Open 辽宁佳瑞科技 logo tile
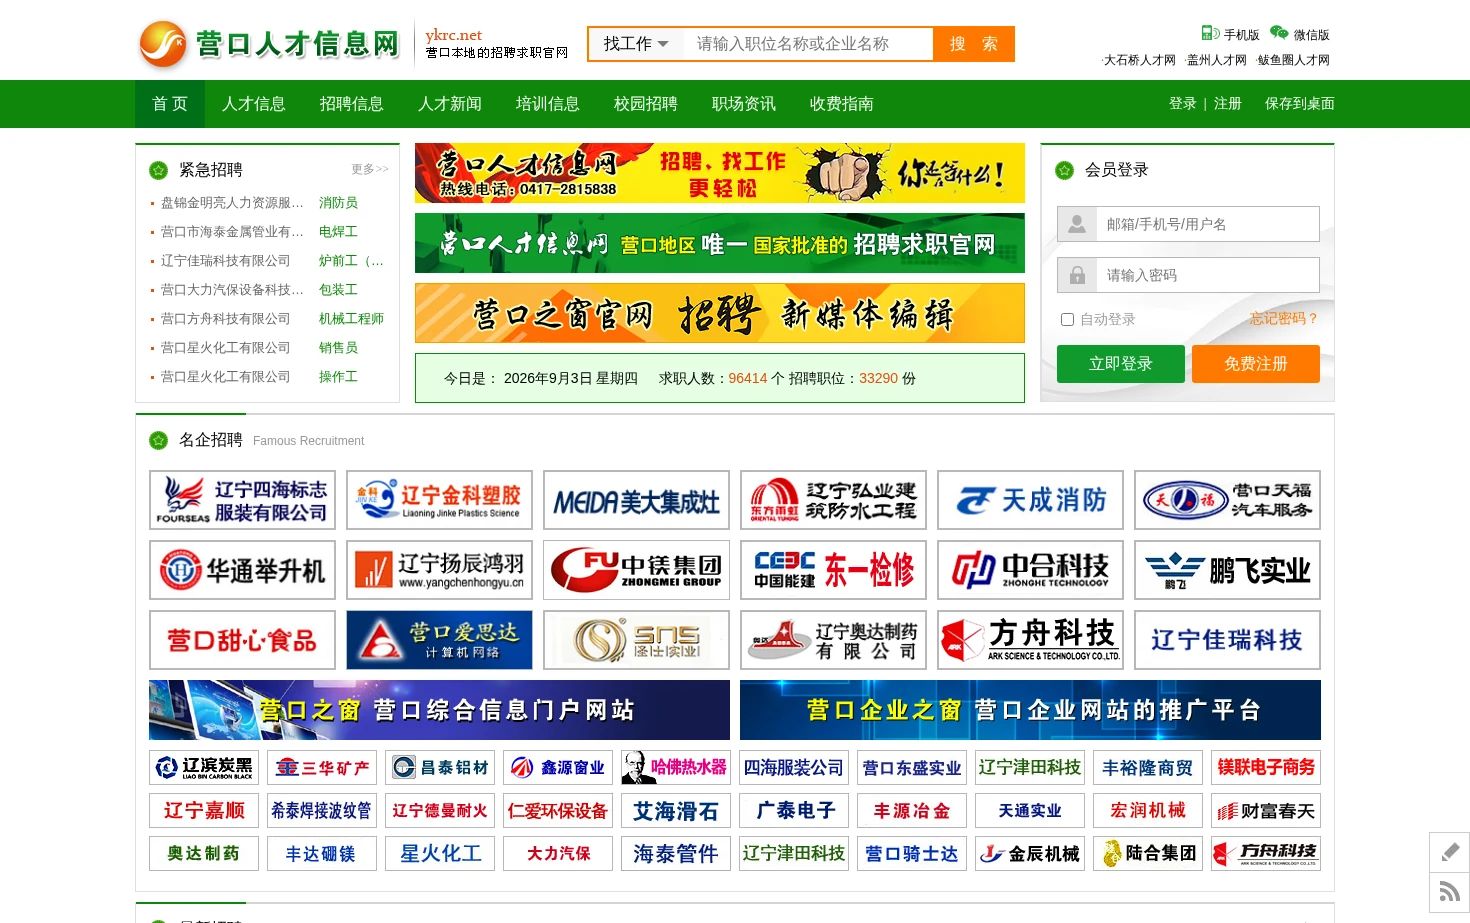This screenshot has width=1470, height=923. [x=1227, y=640]
